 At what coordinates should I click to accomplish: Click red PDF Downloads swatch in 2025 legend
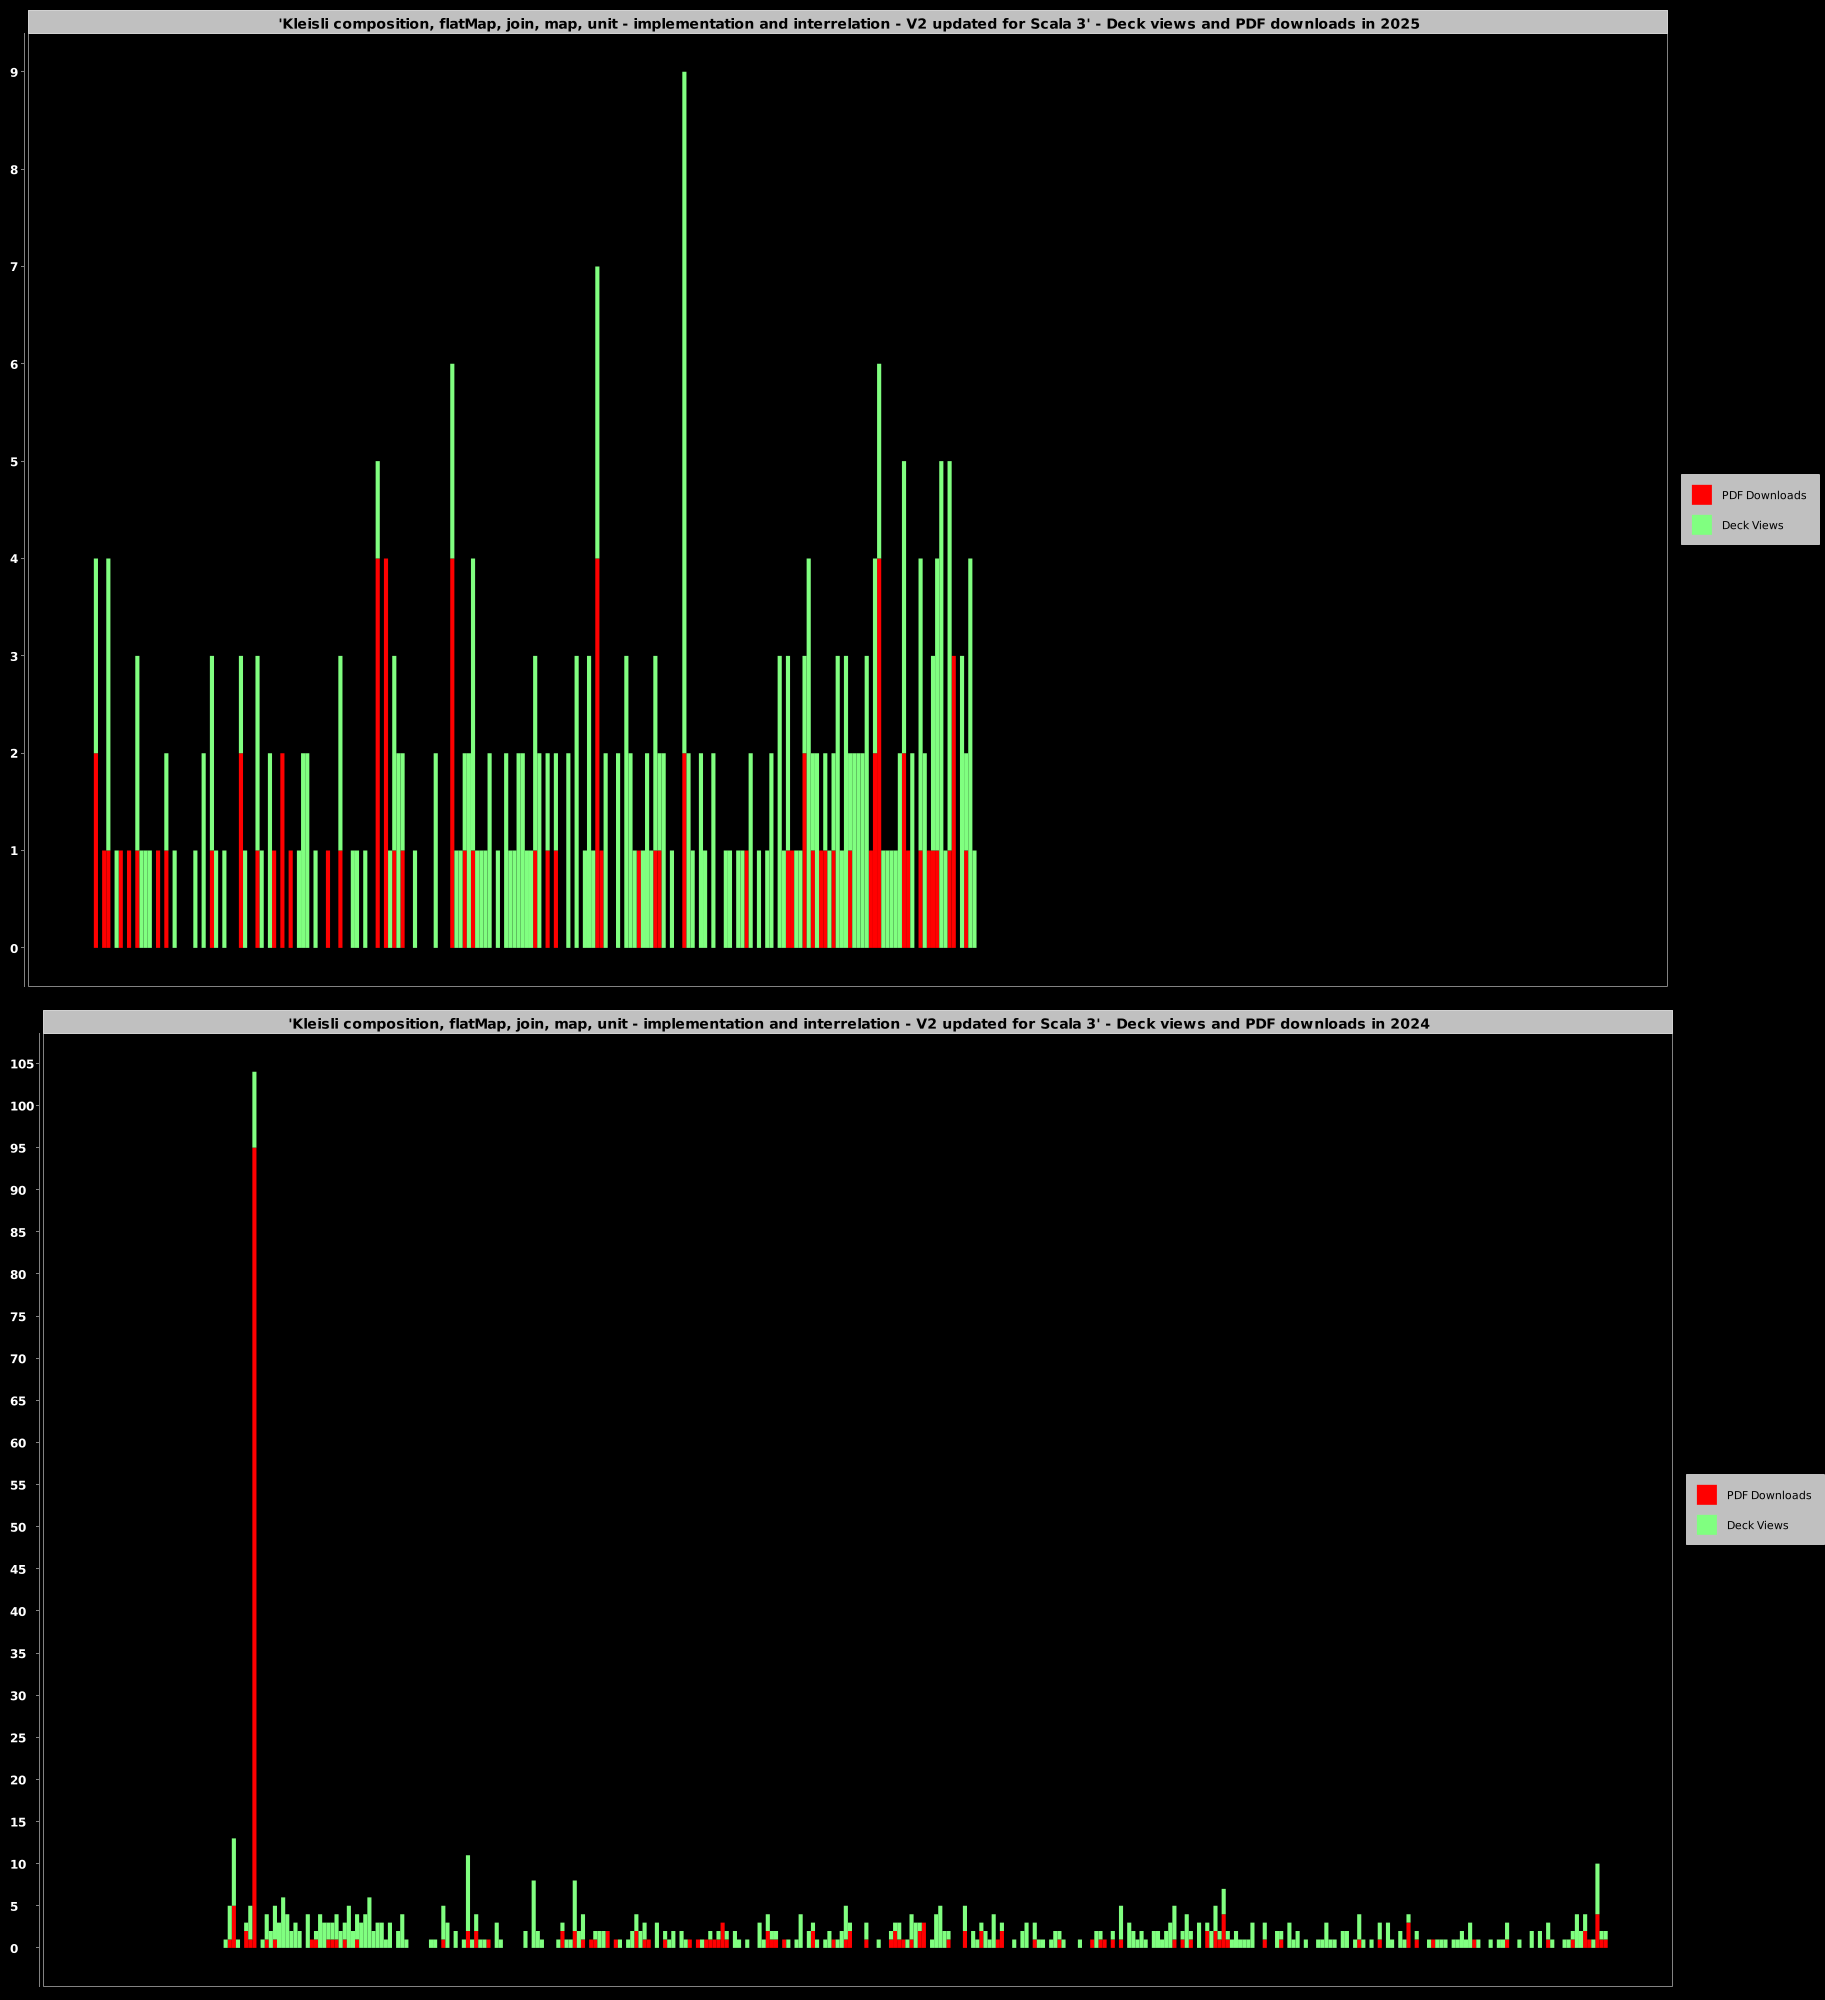1701,495
